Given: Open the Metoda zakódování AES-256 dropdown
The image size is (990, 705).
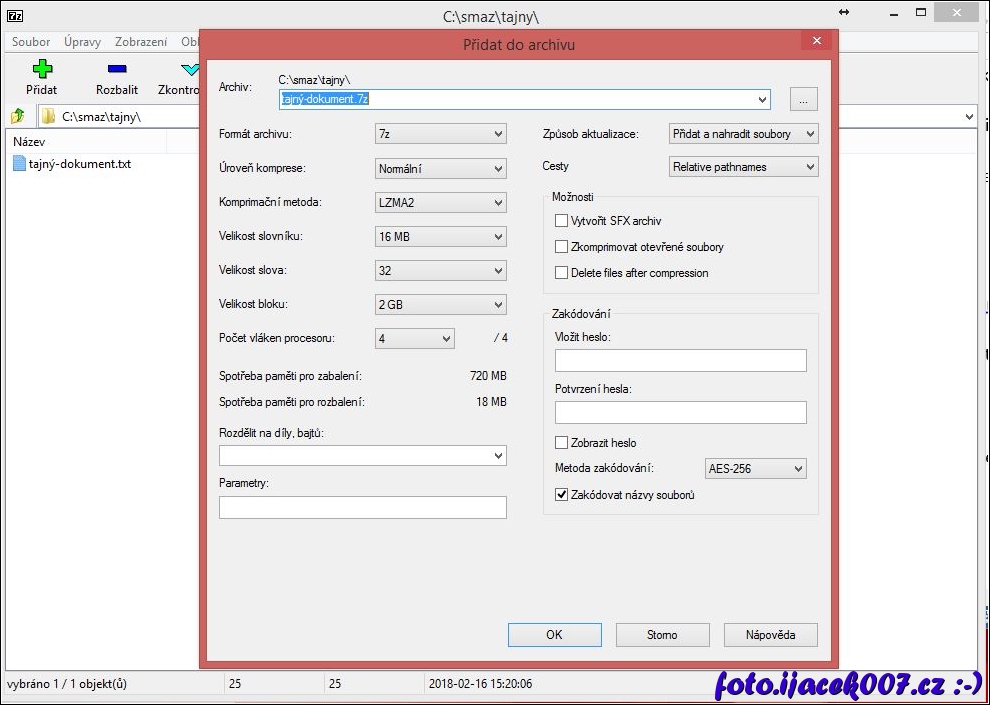Looking at the screenshot, I should [755, 469].
